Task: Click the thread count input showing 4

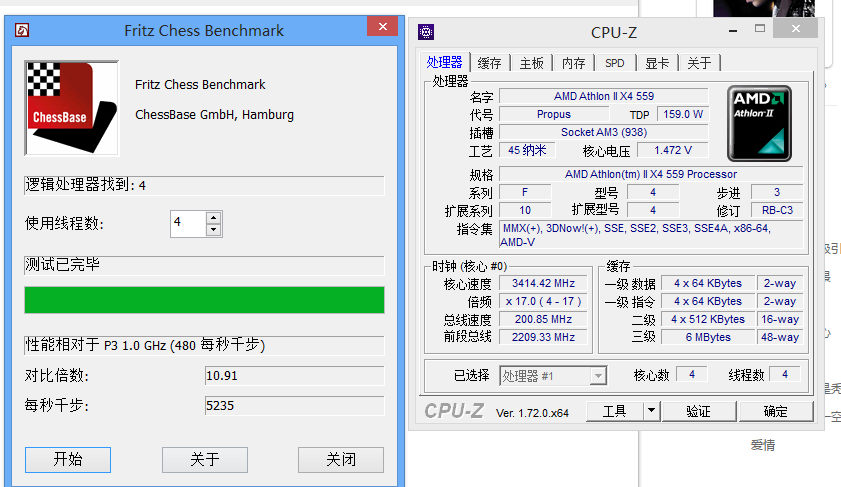Action: click(188, 224)
